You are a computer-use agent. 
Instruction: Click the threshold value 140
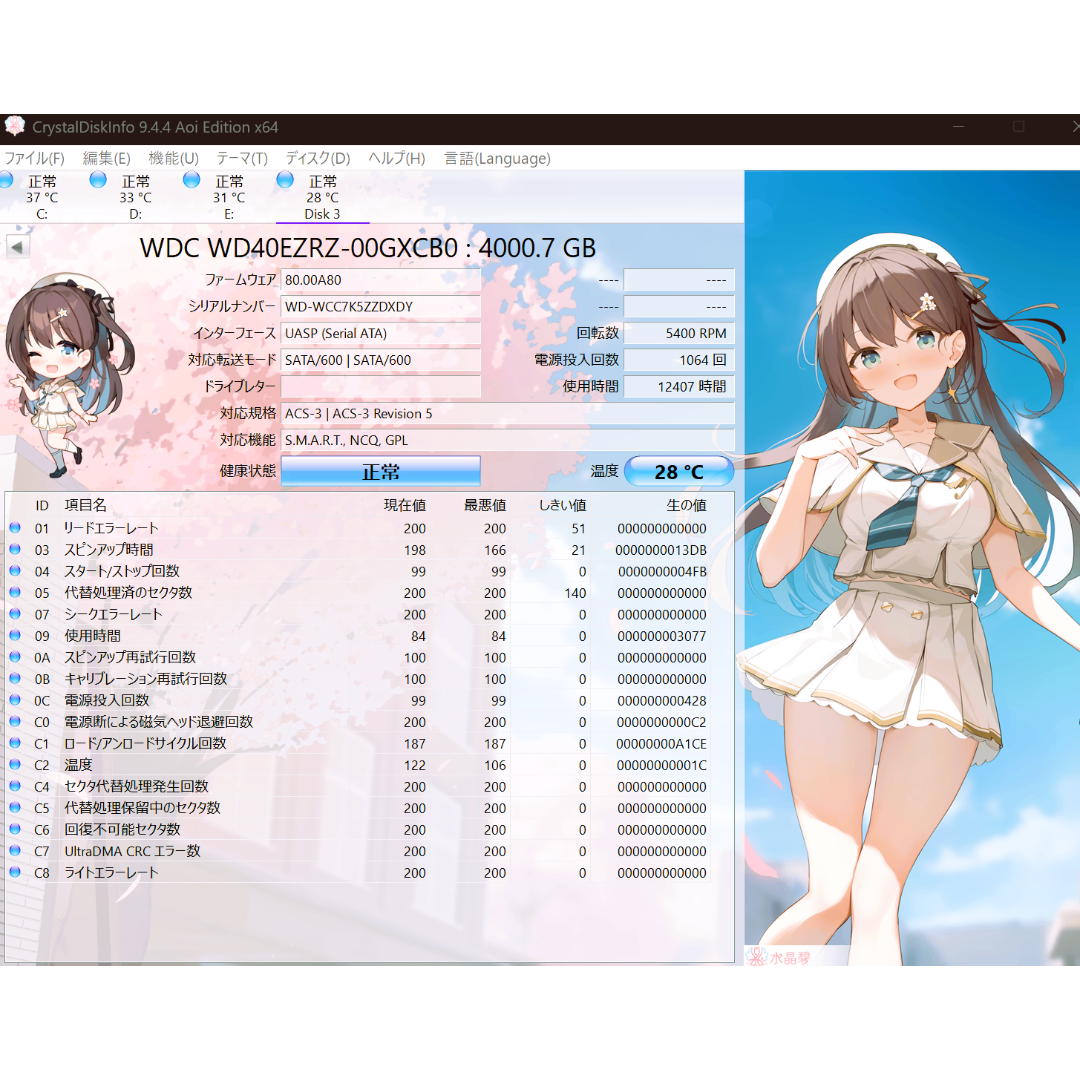[x=575, y=593]
